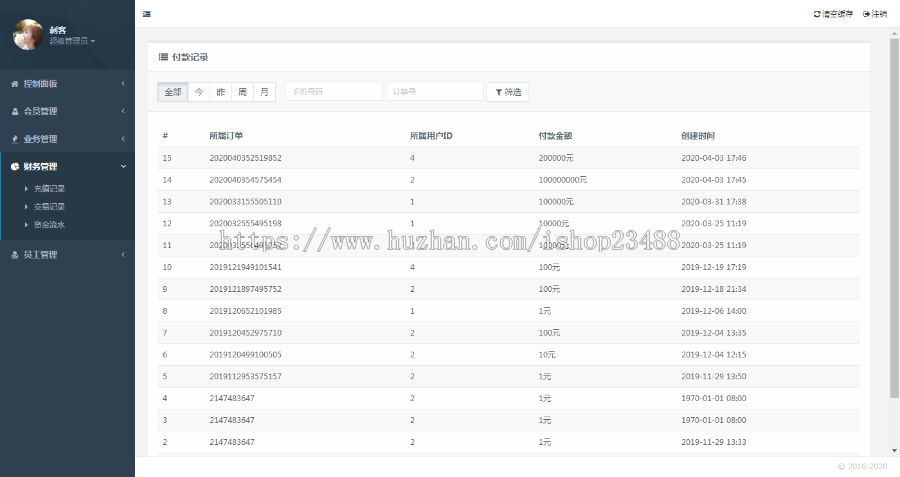
Task: Toggle the sidebar with the hamburger icon
Action: click(x=147, y=14)
